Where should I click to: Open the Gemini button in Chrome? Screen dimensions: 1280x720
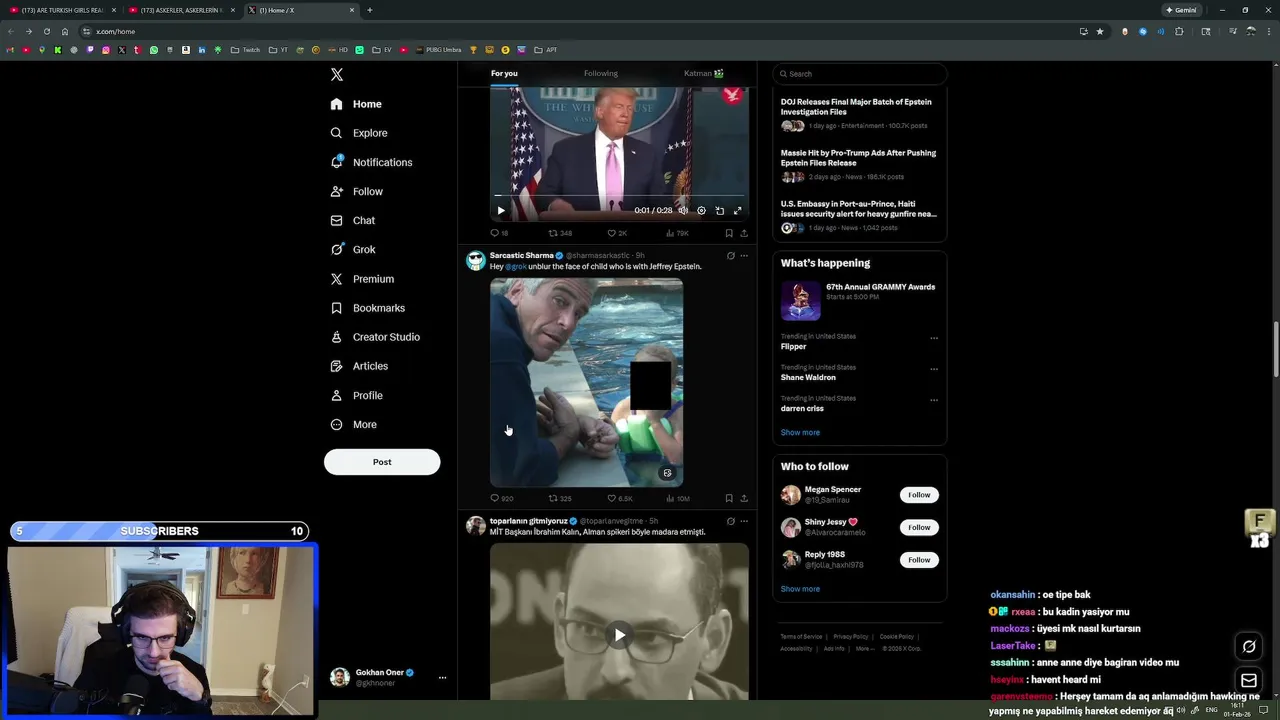(1181, 10)
